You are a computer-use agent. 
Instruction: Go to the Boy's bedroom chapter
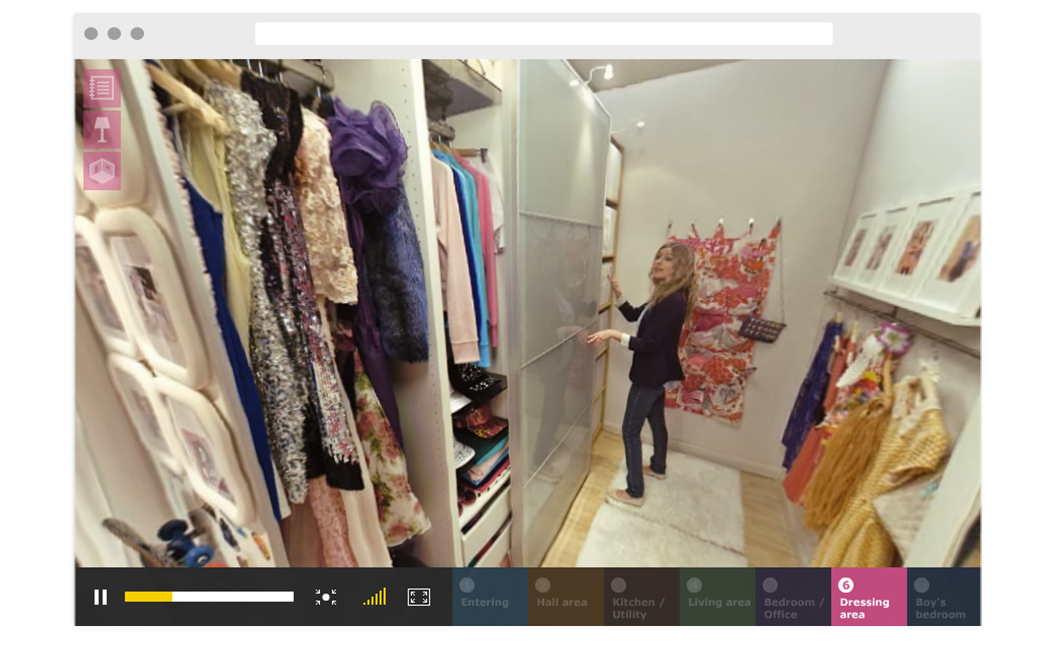[944, 596]
